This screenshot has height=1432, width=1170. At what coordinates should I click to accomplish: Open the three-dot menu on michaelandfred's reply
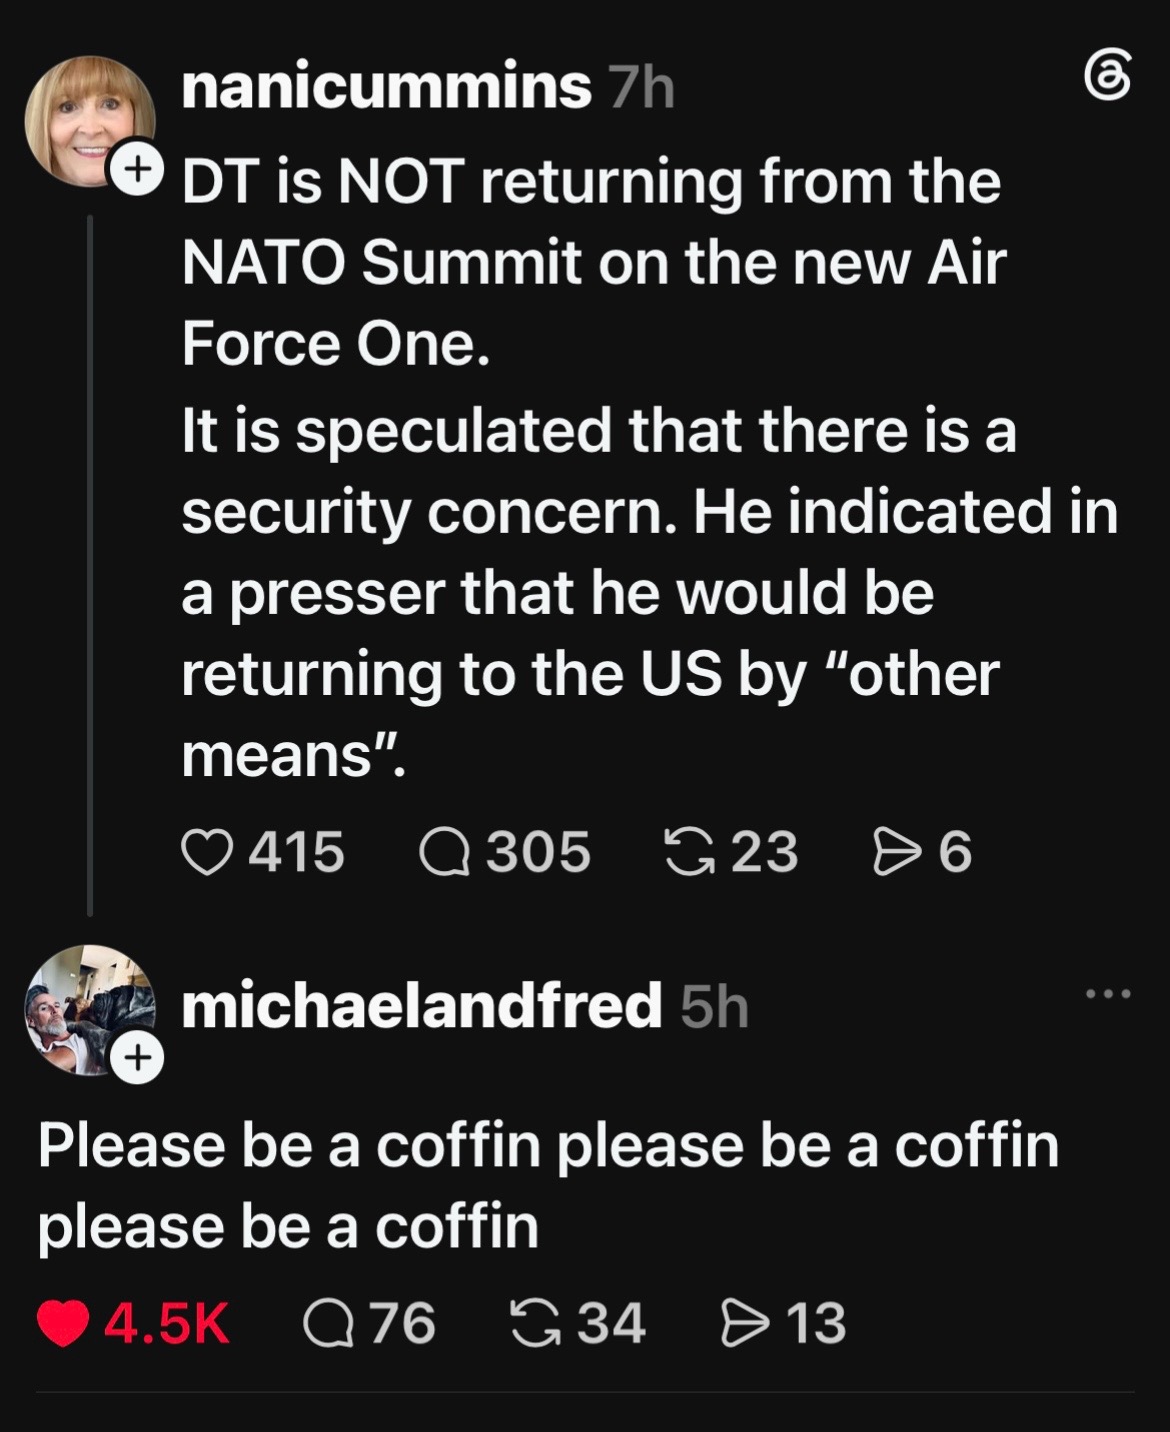pyautogui.click(x=1108, y=994)
